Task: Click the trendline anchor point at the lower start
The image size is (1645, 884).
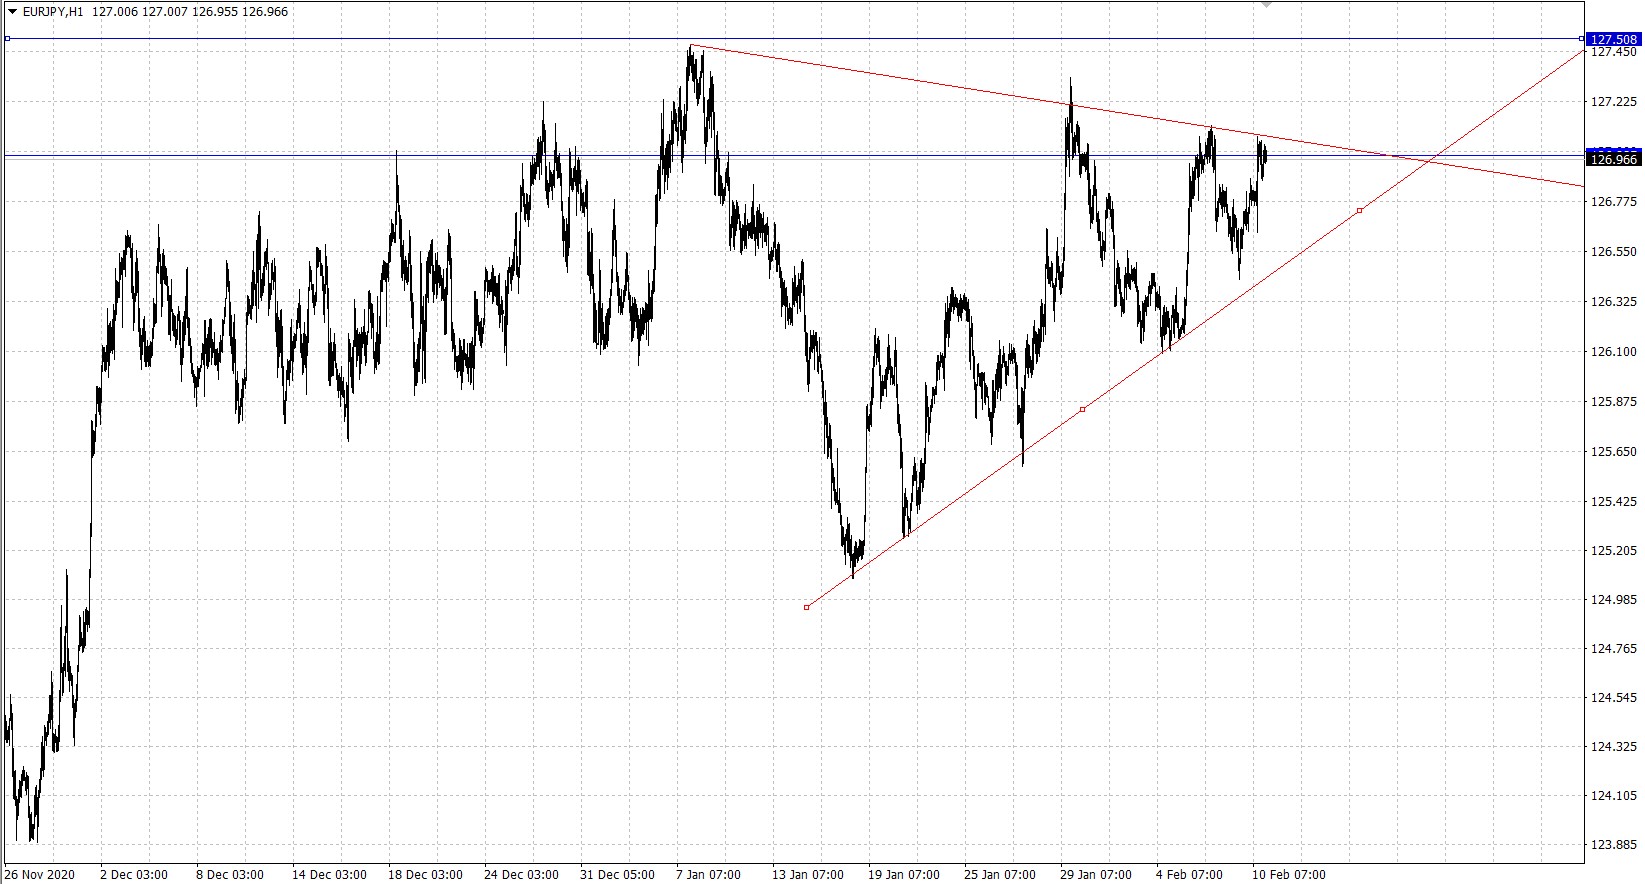Action: point(807,607)
